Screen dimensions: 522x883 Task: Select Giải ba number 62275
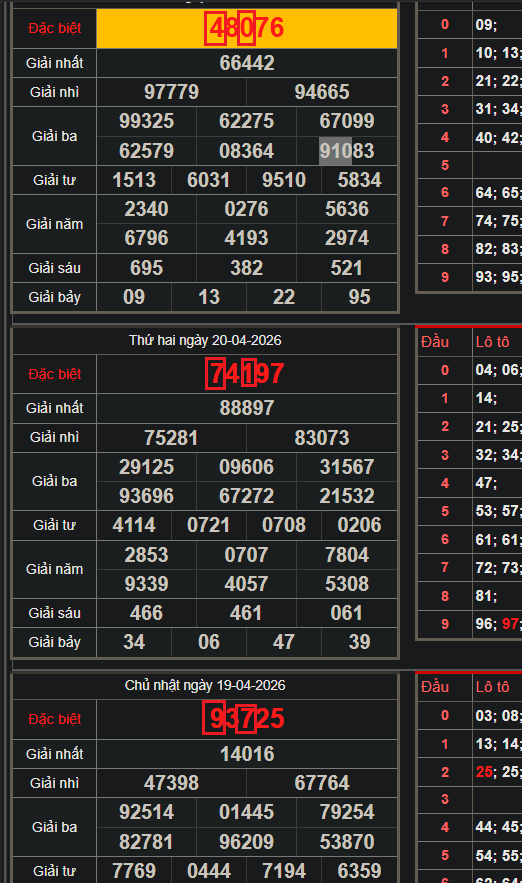tap(247, 121)
